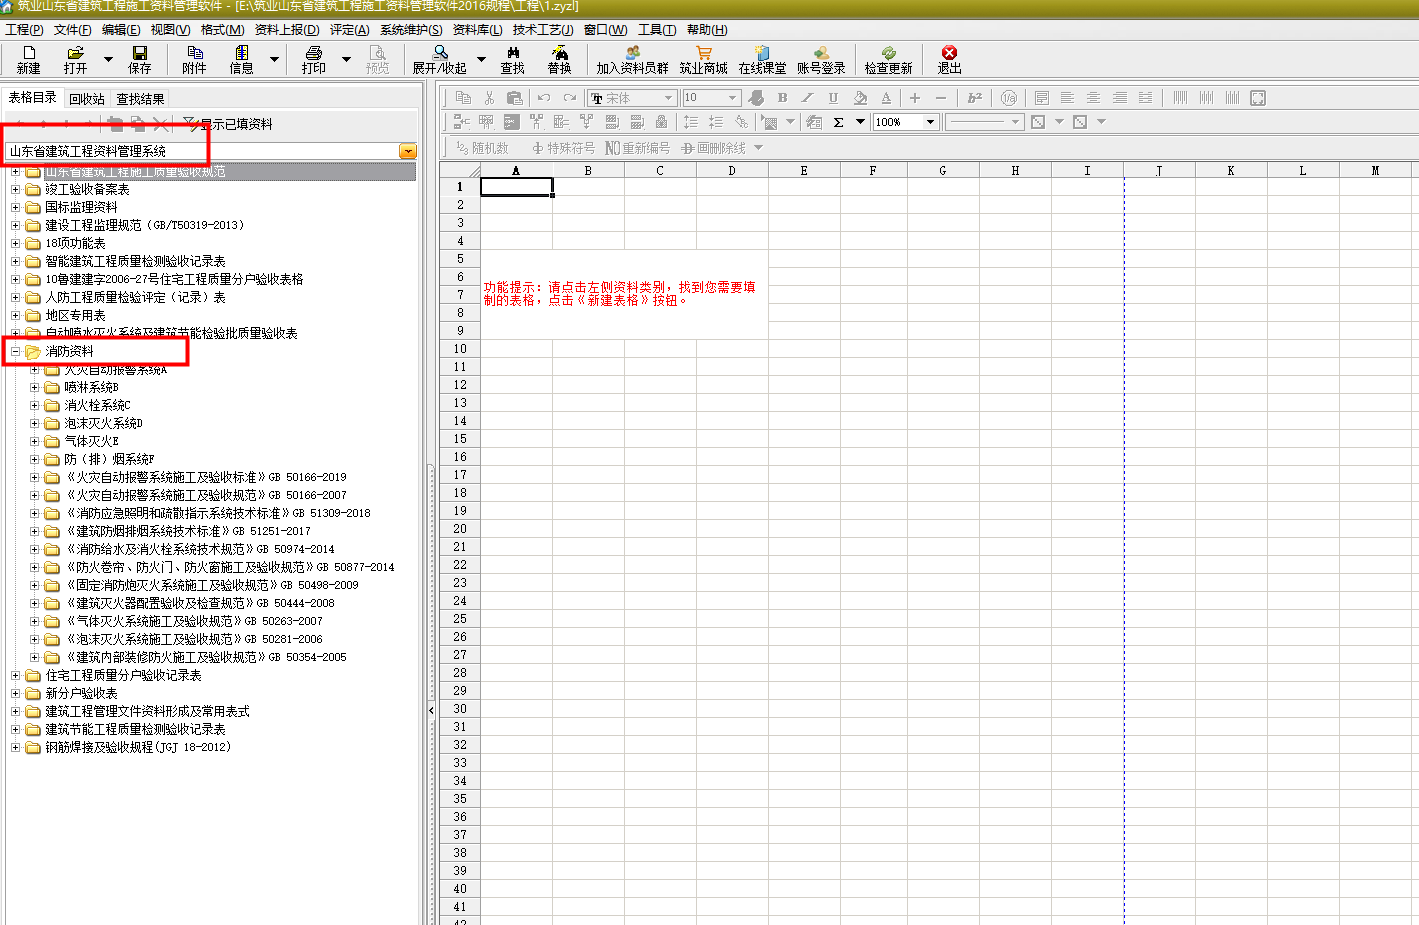Toggle underline formatting U
Screen dimensions: 1419x925
coord(833,98)
